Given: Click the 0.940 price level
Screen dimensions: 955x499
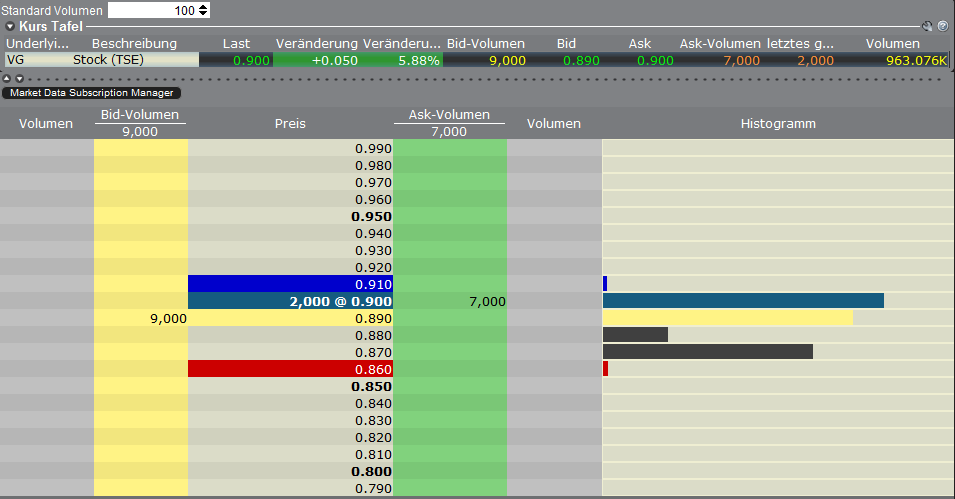Looking at the screenshot, I should (x=373, y=233).
